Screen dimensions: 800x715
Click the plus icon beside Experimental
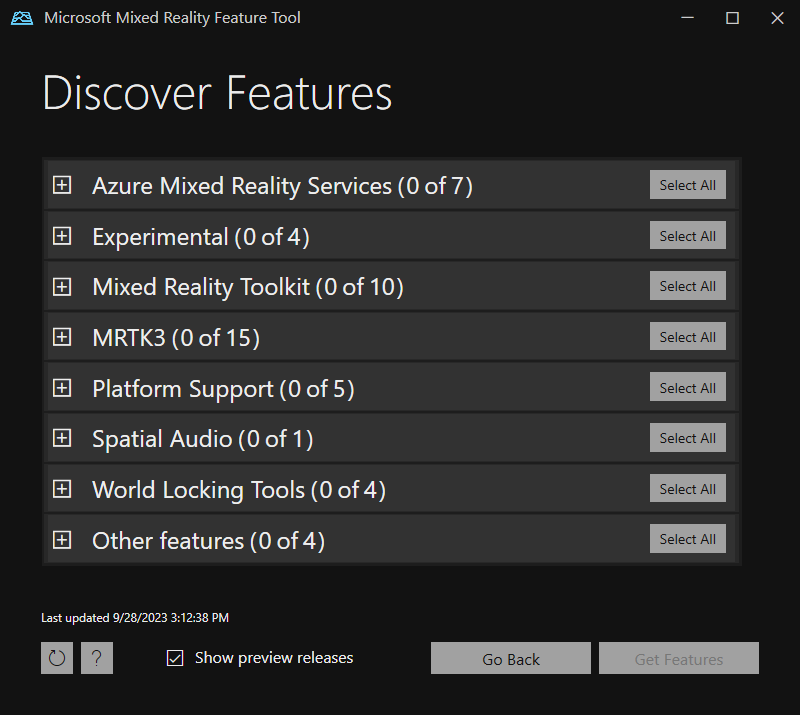62,236
